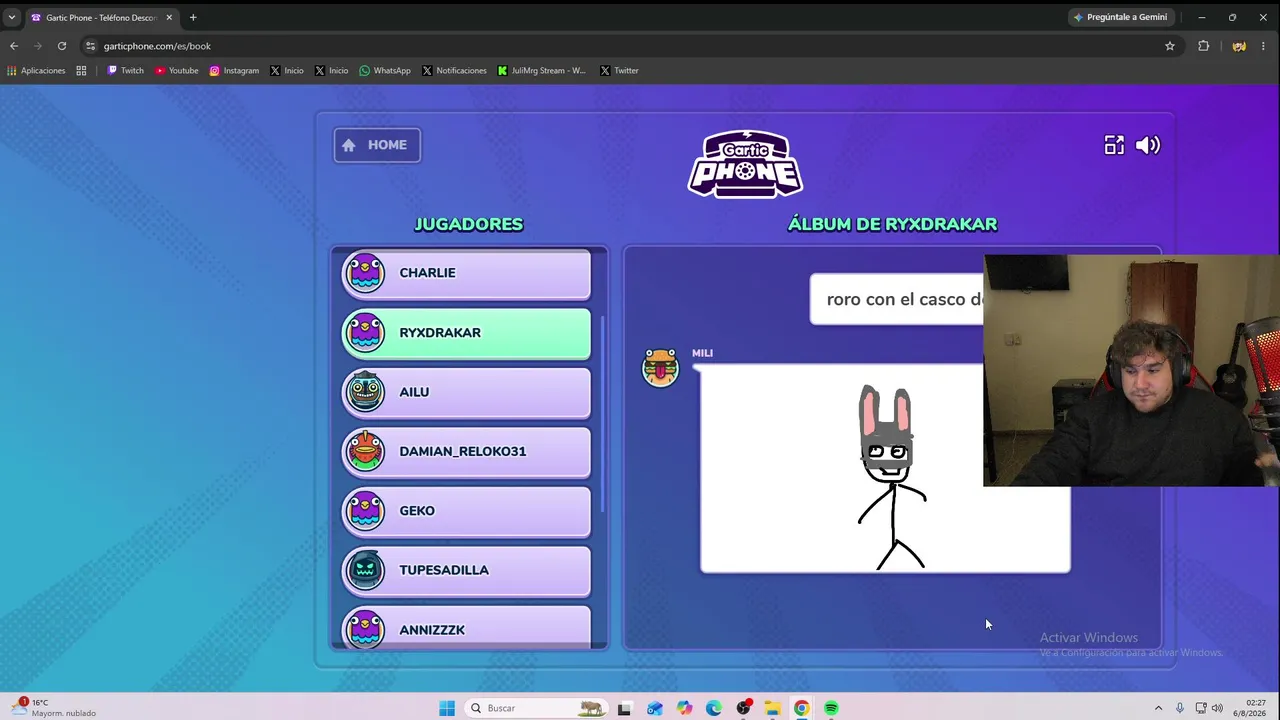Open the Instagram bookmark

(234, 71)
